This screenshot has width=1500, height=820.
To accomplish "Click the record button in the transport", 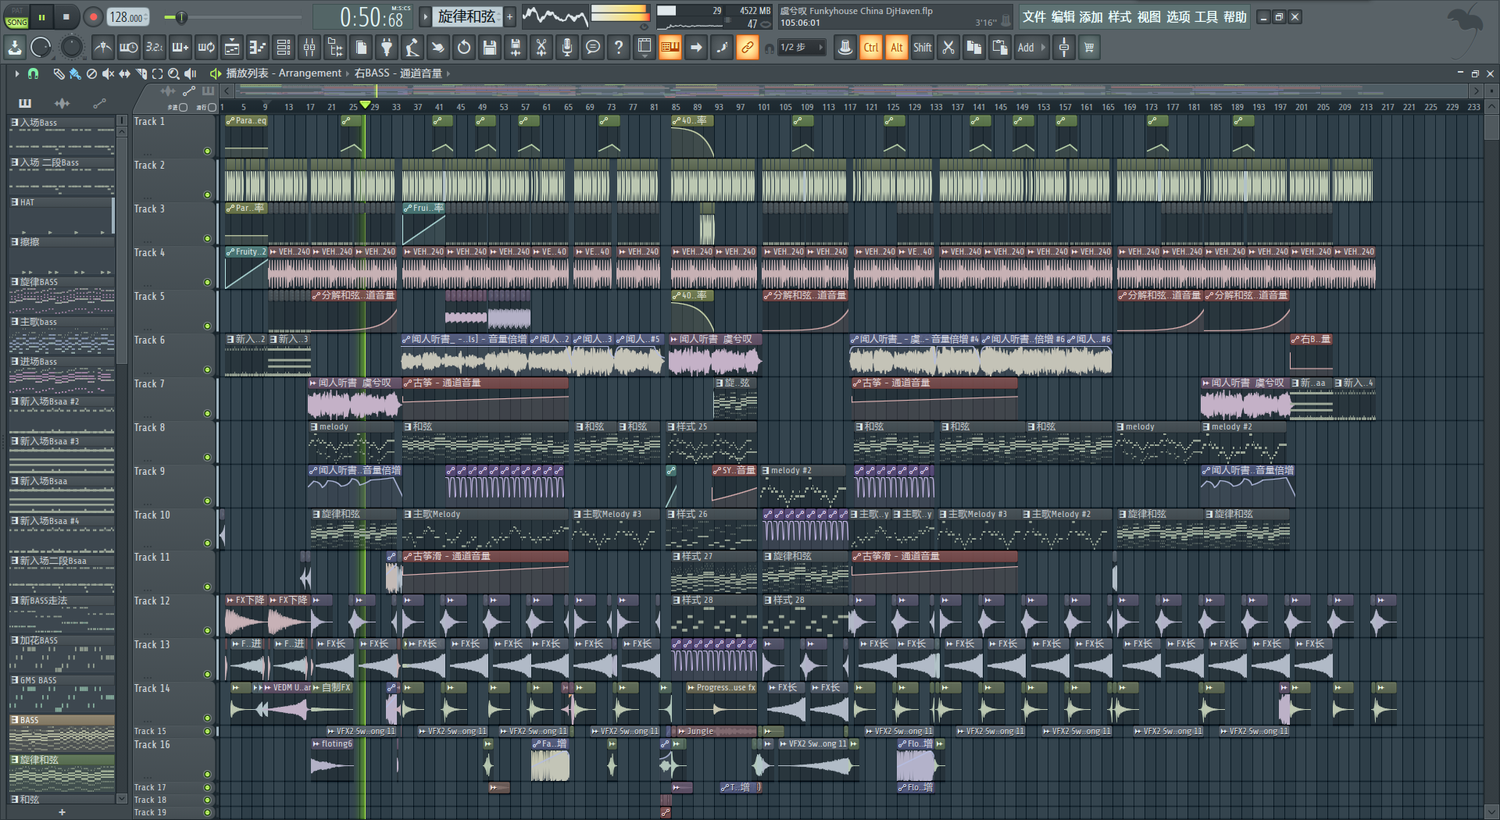I will tap(92, 17).
